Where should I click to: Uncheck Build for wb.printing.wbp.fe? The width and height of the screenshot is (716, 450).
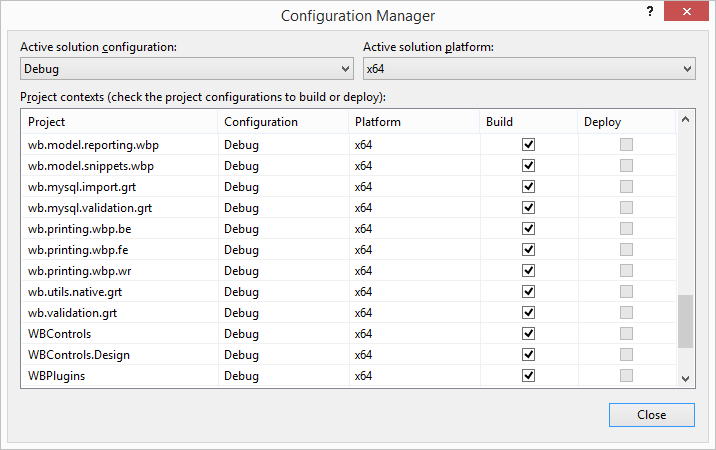coord(529,250)
